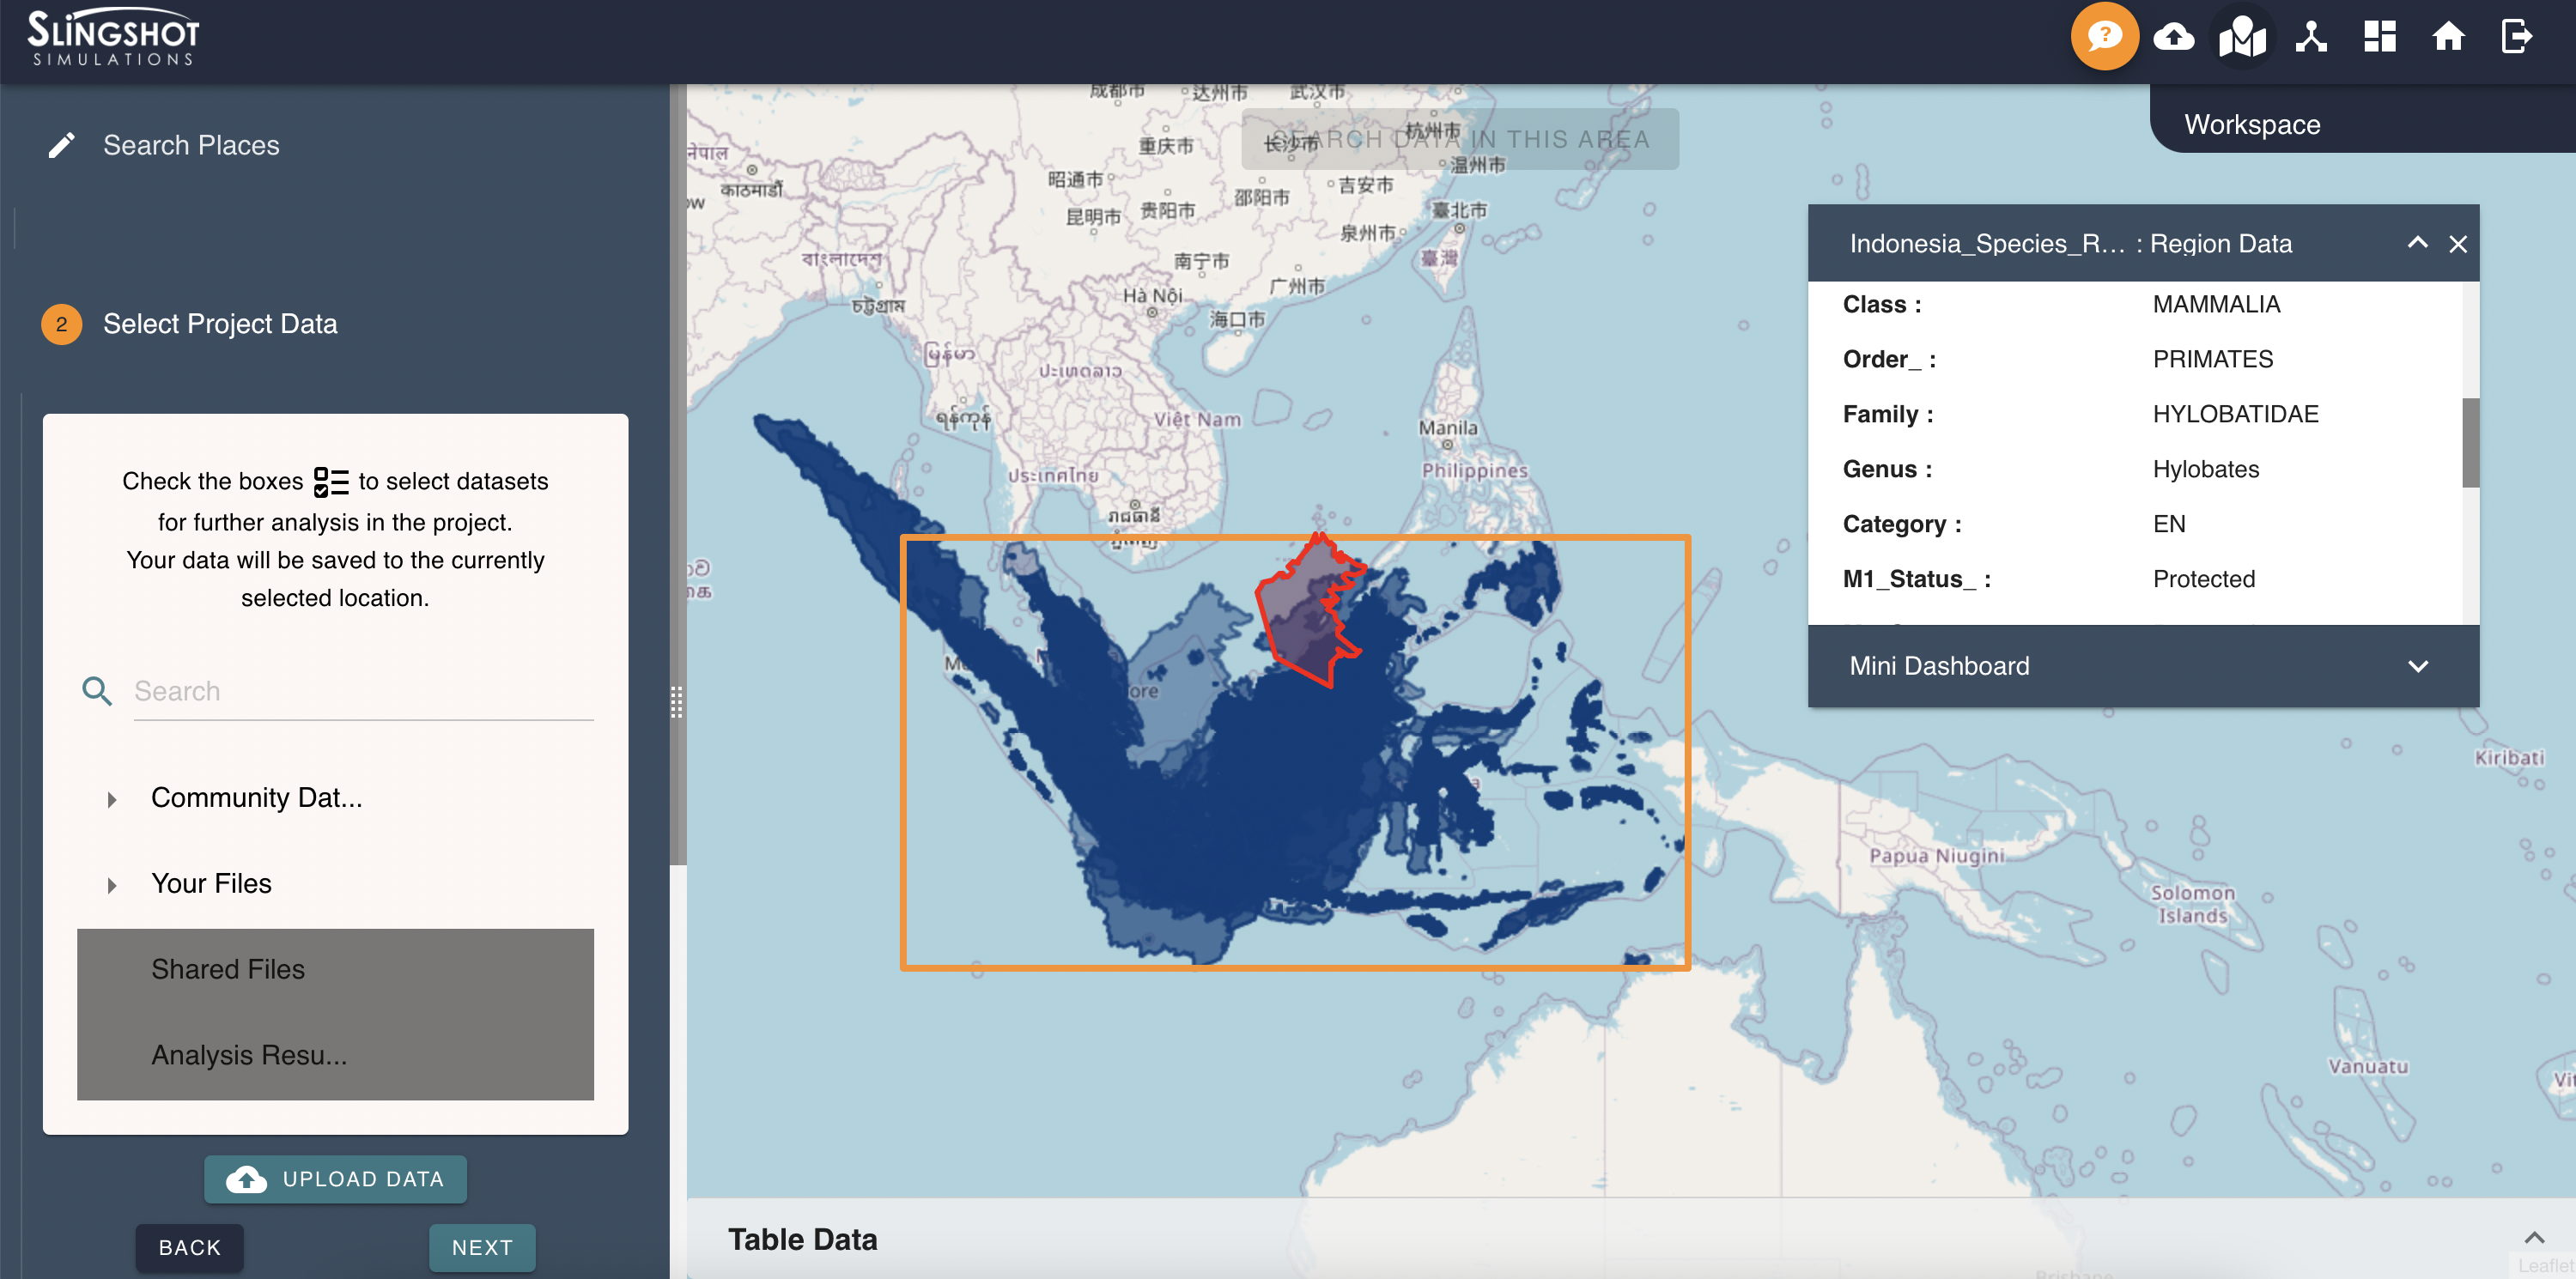Click the magnifier icon in dataset search
This screenshot has width=2576, height=1279.
point(97,691)
